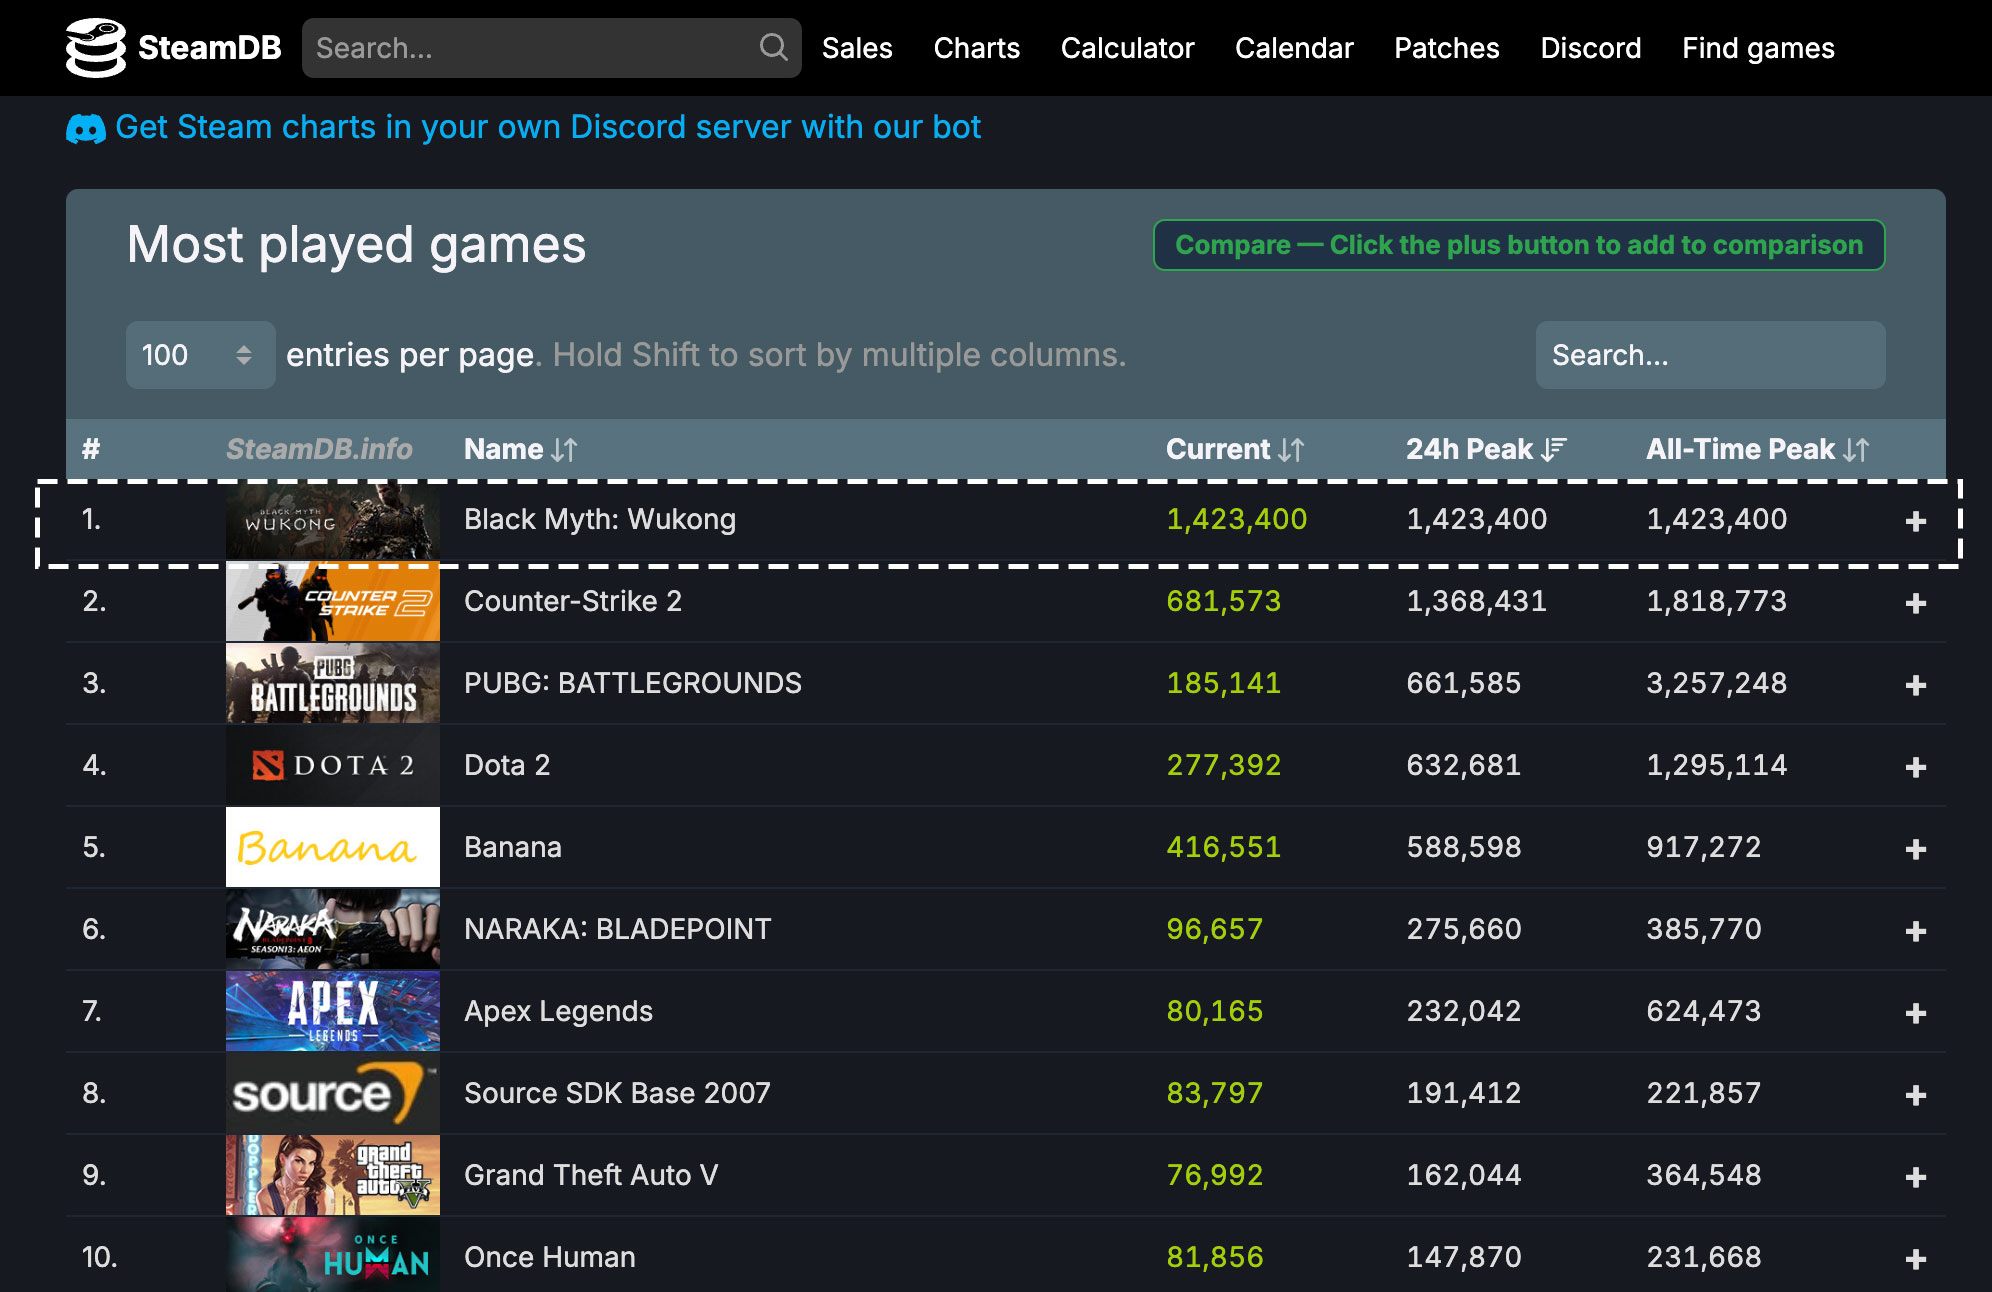
Task: Open the Banana game thumbnail
Action: [x=333, y=847]
